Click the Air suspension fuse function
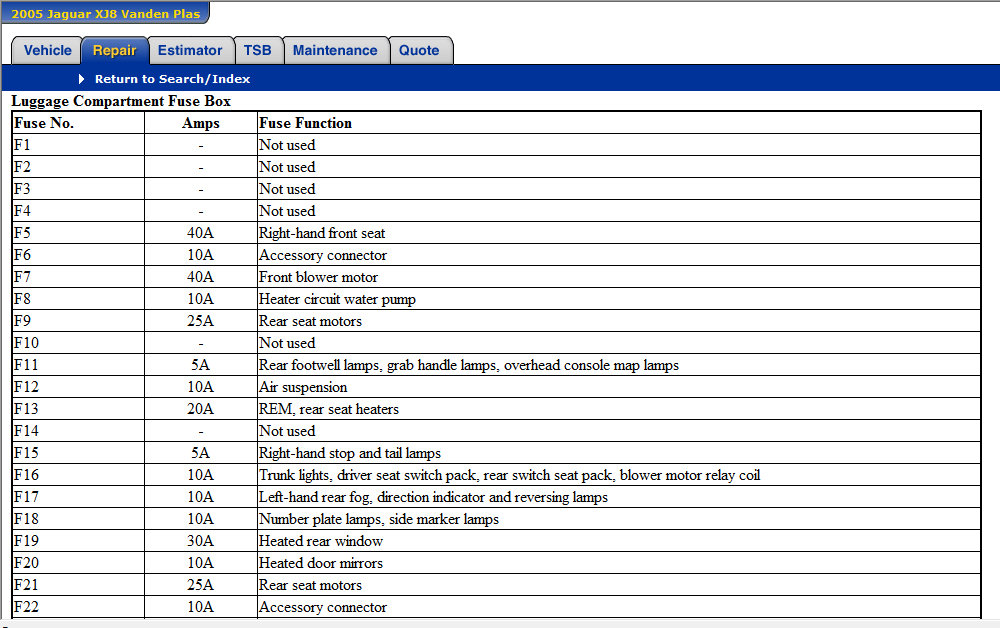Image resolution: width=1000 pixels, height=628 pixels. (303, 387)
